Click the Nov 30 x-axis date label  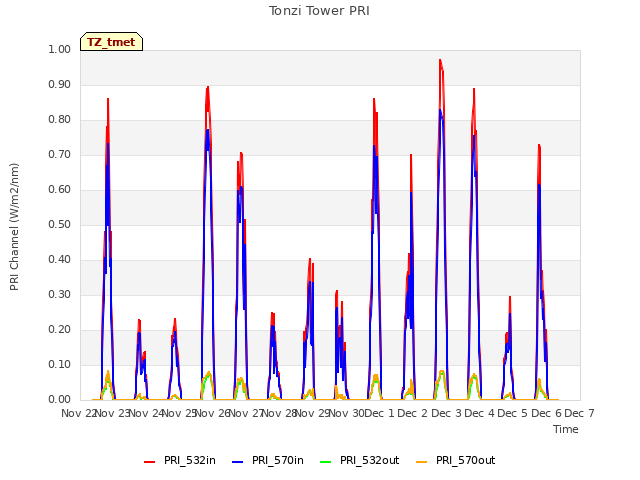(346, 413)
